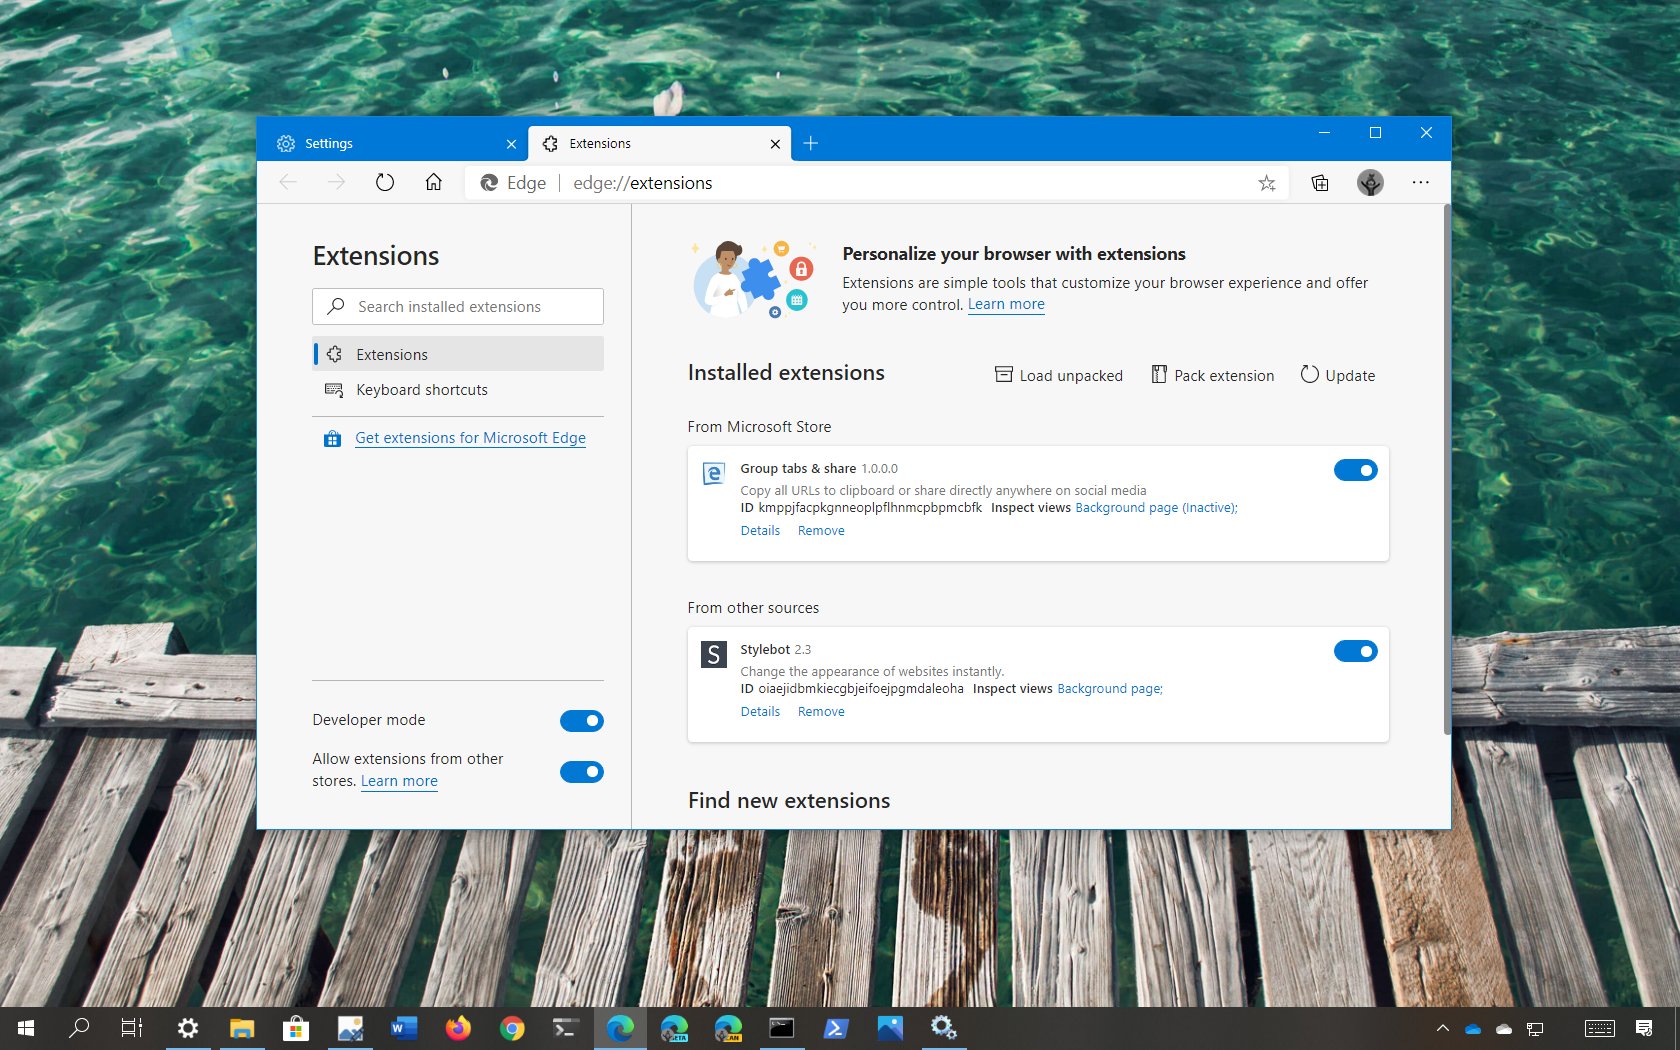Screen dimensions: 1680x1050
Task: Reload the page with the refresh icon
Action: (384, 183)
